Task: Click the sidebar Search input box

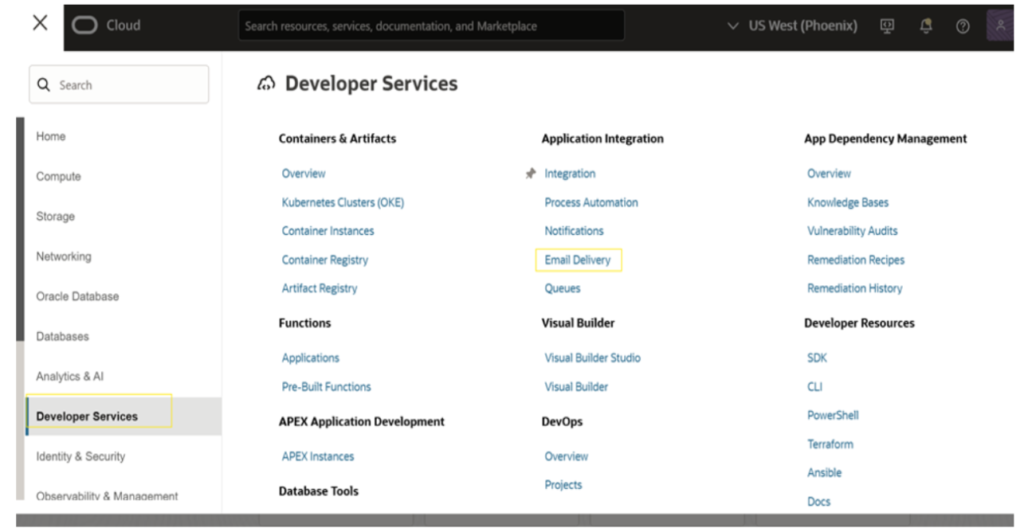Action: click(119, 84)
